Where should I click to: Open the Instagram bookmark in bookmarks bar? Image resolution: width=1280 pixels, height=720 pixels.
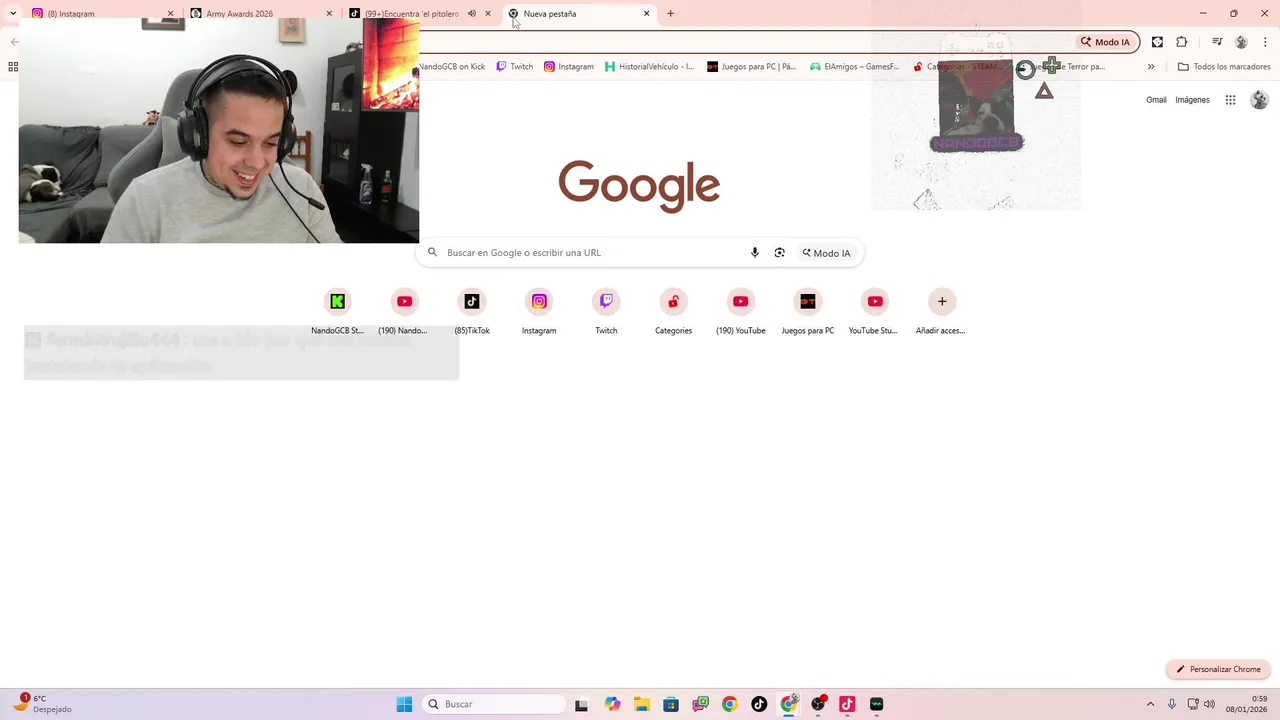(x=569, y=67)
